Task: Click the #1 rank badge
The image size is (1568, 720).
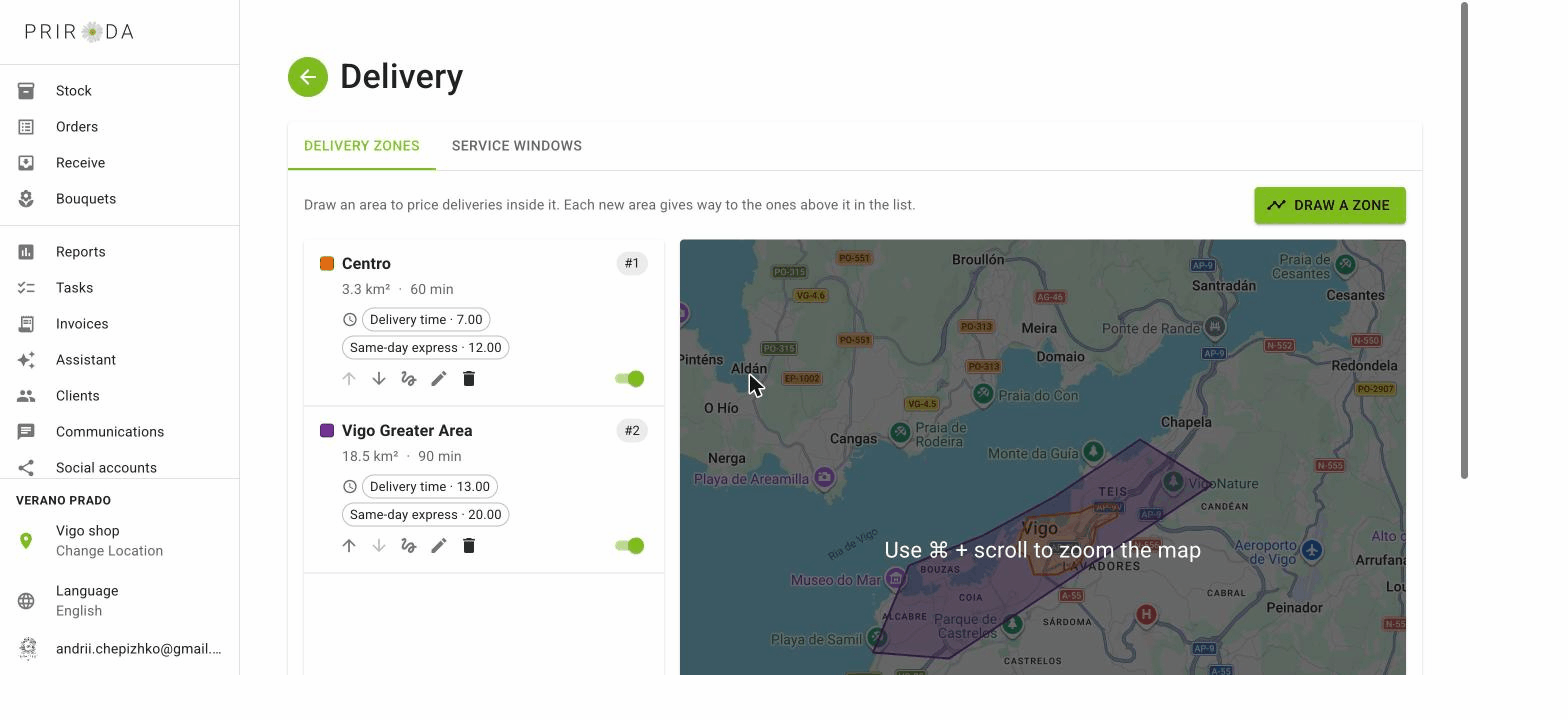Action: 632,264
